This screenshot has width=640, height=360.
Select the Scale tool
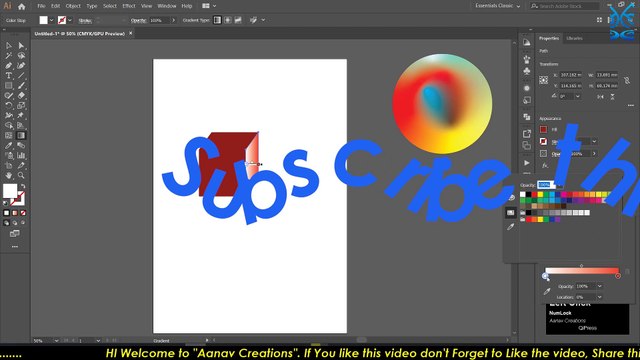[21, 105]
